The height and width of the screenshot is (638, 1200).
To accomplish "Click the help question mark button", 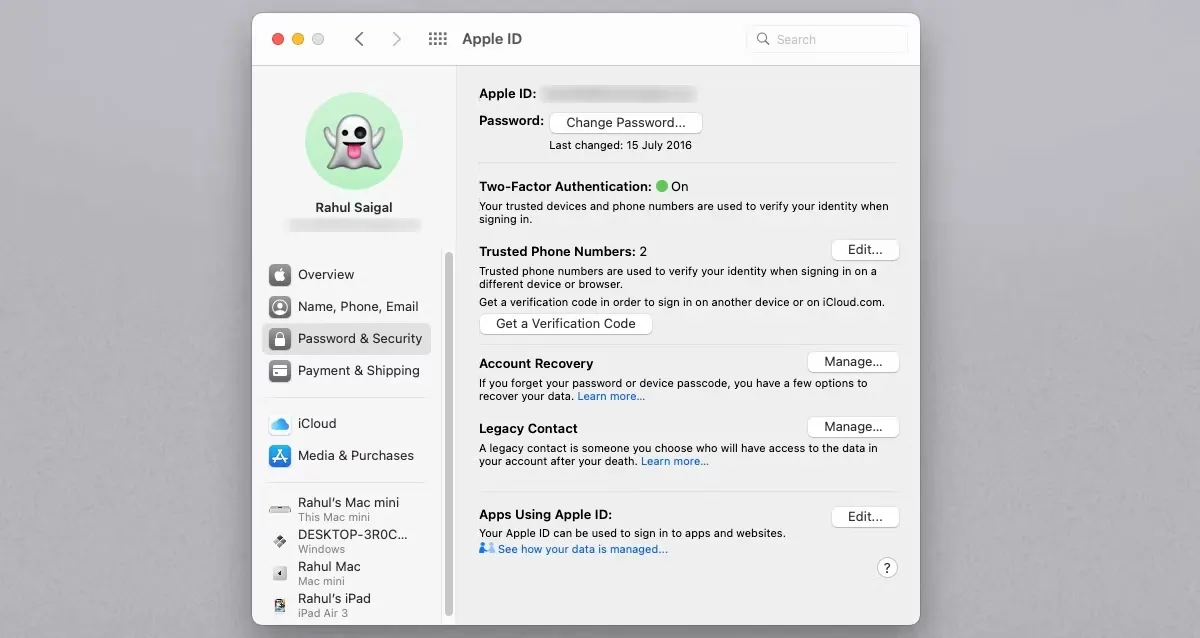I will pyautogui.click(x=887, y=568).
